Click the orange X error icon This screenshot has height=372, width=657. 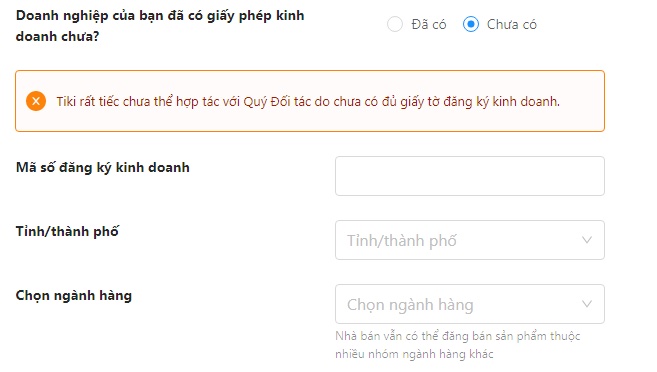(36, 101)
